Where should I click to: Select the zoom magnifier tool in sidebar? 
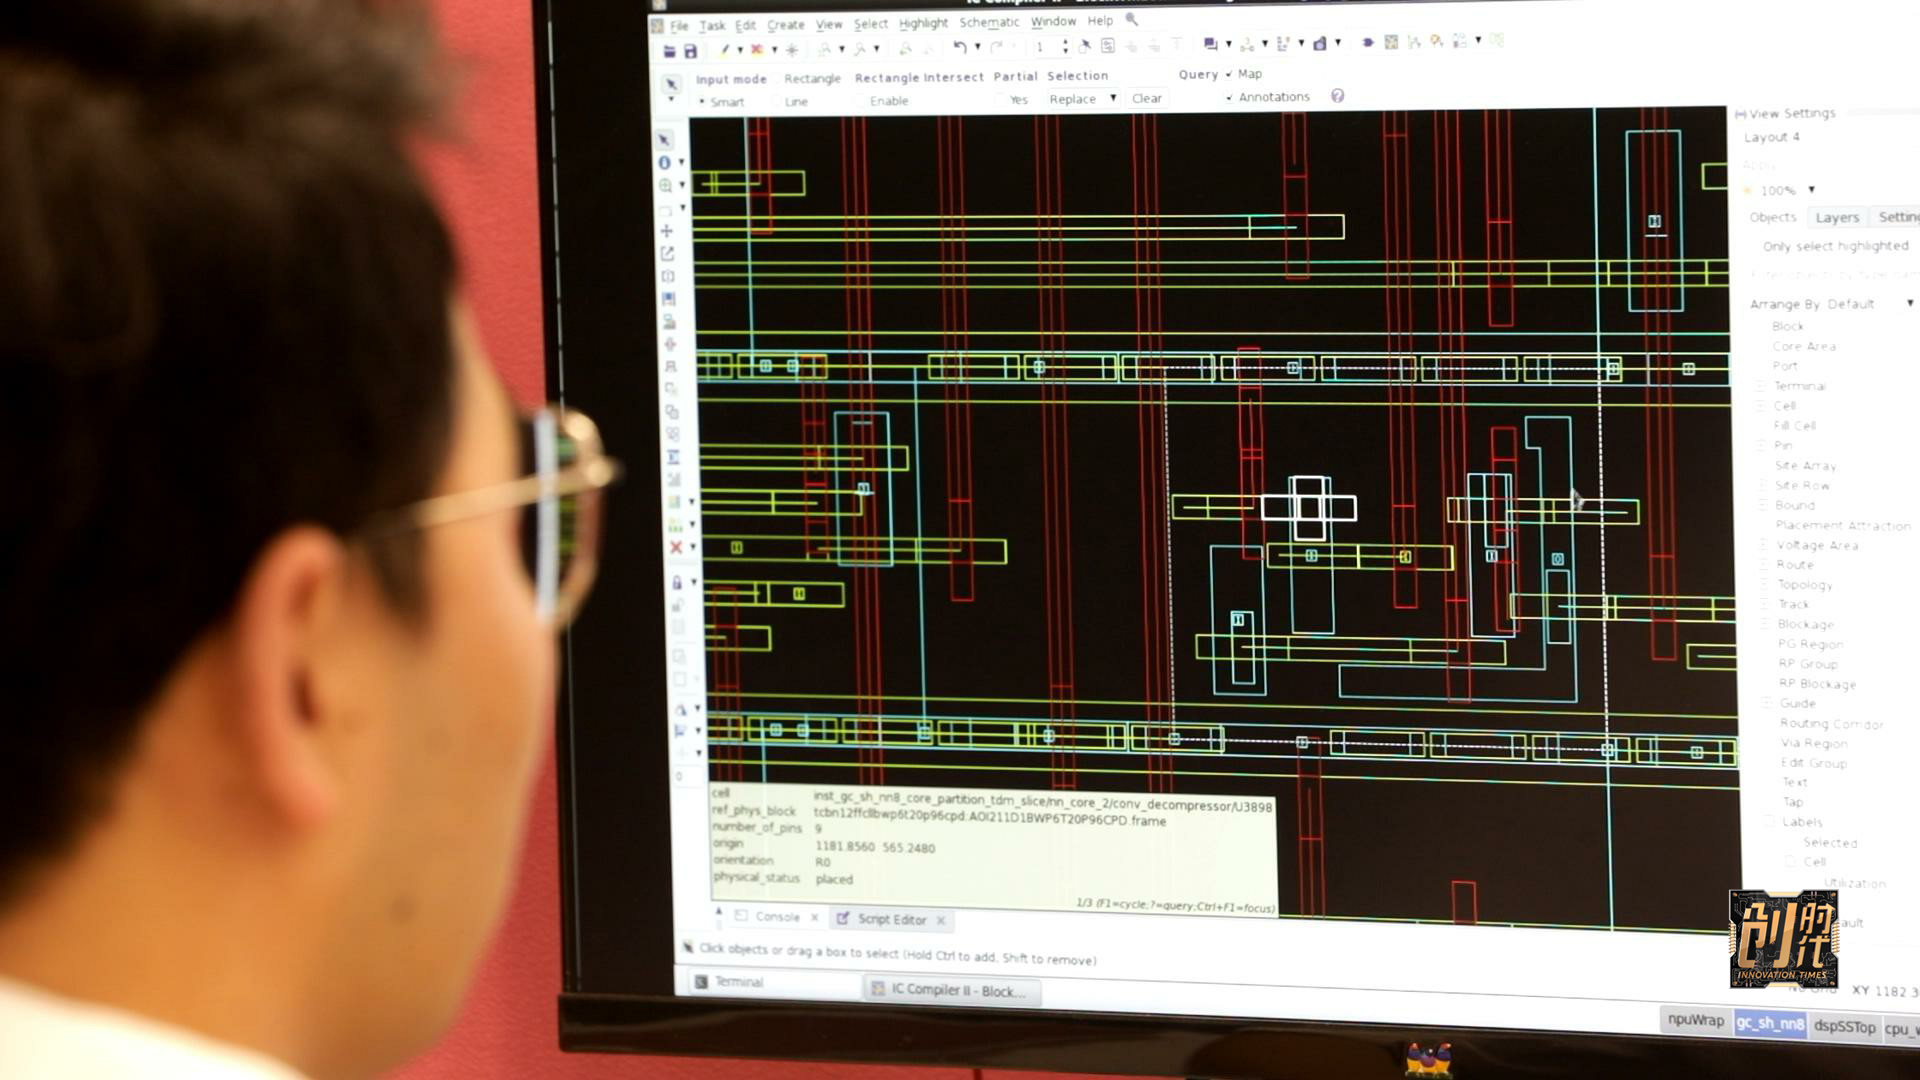click(665, 186)
